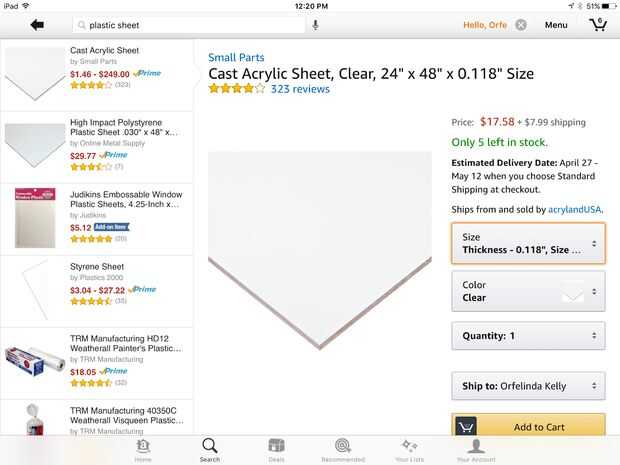
Task: Open the Menu
Action: tap(556, 25)
